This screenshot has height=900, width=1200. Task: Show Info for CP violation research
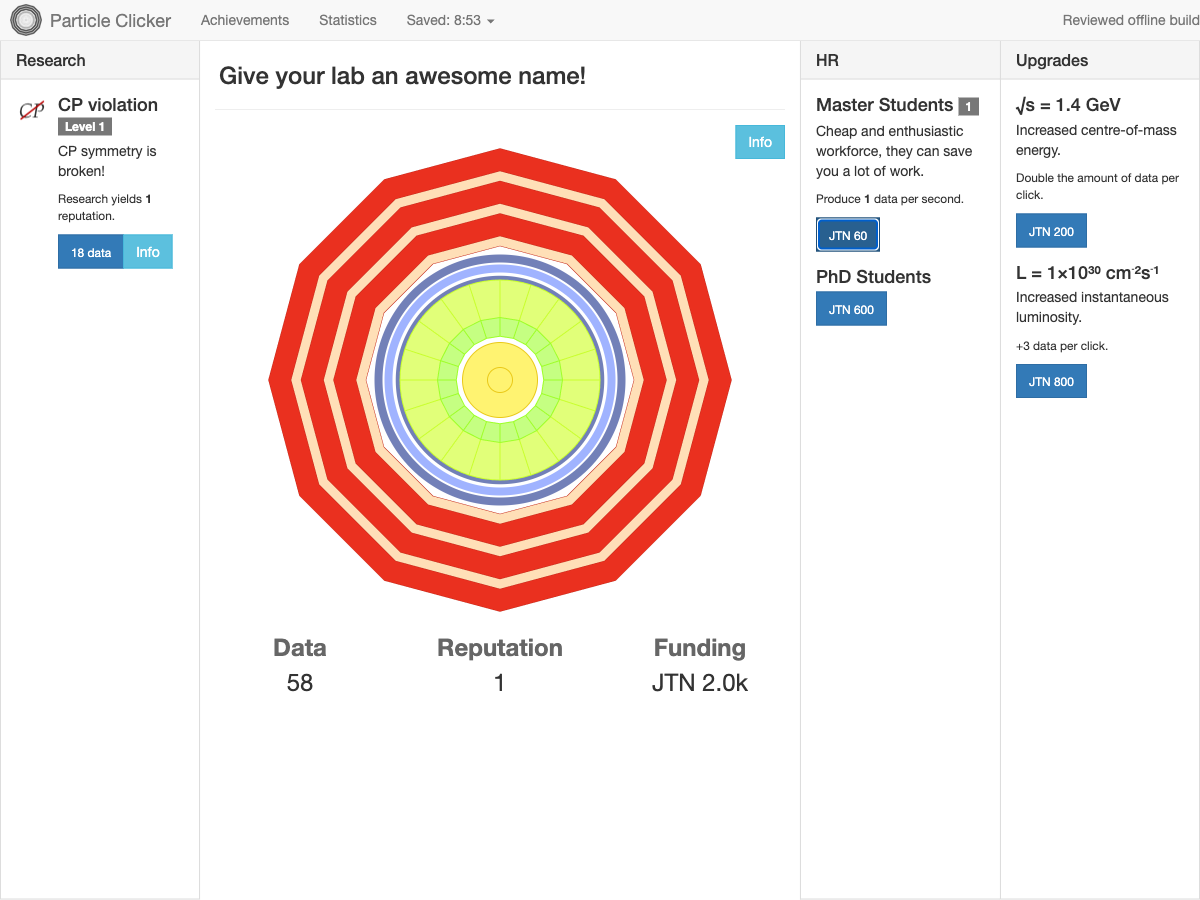(148, 252)
